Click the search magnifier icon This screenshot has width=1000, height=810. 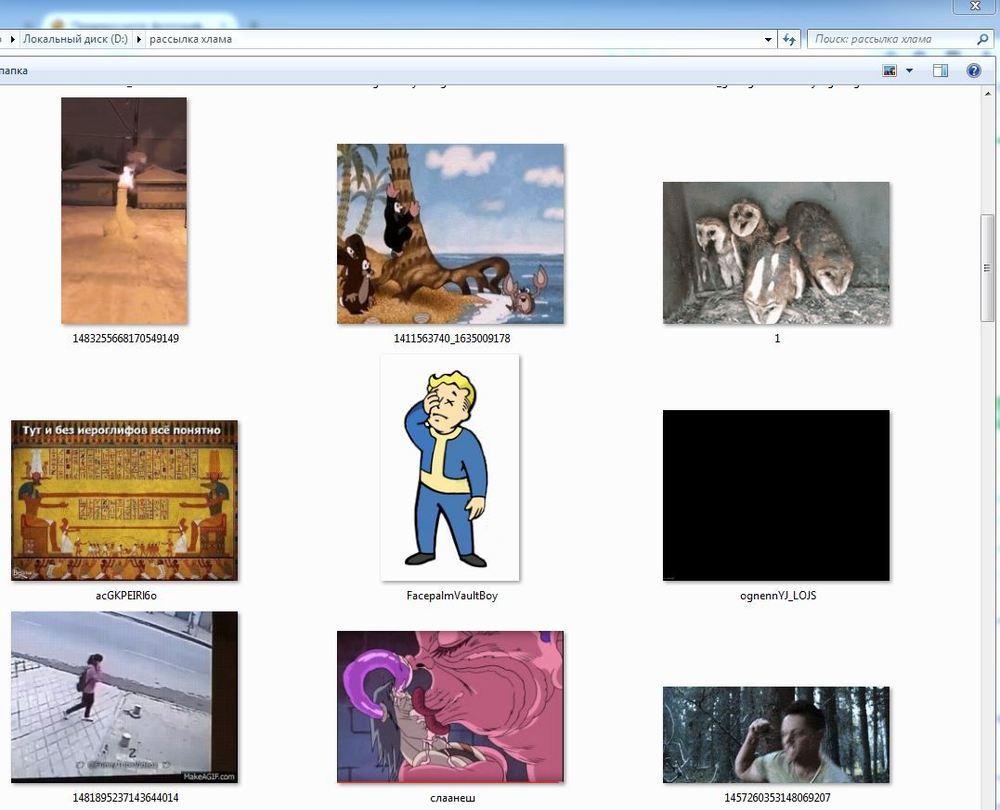coord(982,40)
